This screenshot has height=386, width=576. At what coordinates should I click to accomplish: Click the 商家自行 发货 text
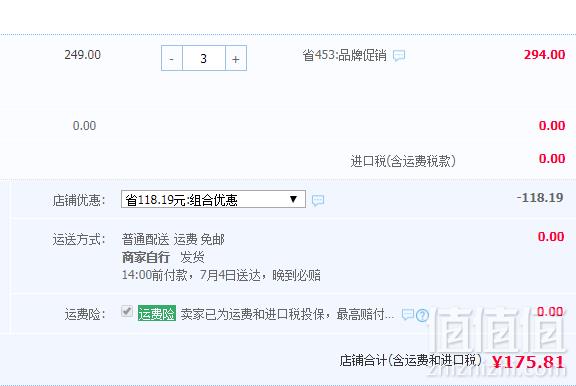[163, 257]
